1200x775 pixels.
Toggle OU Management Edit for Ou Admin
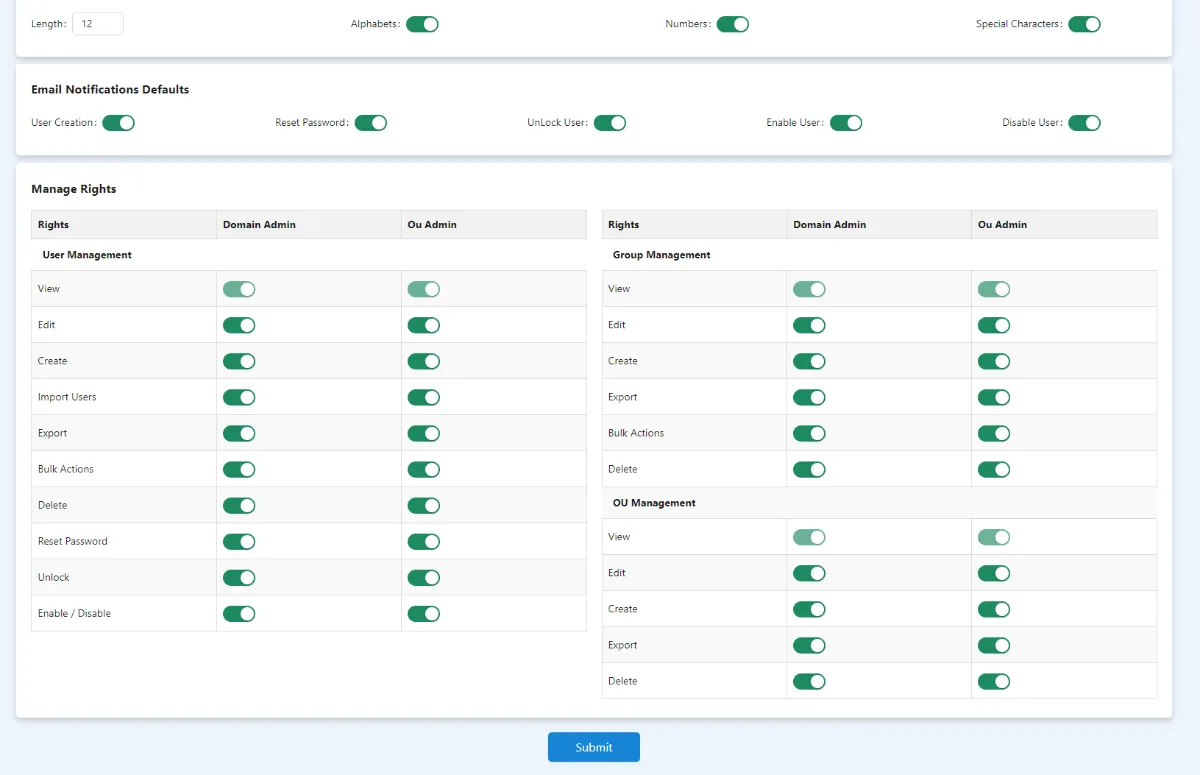coord(994,573)
